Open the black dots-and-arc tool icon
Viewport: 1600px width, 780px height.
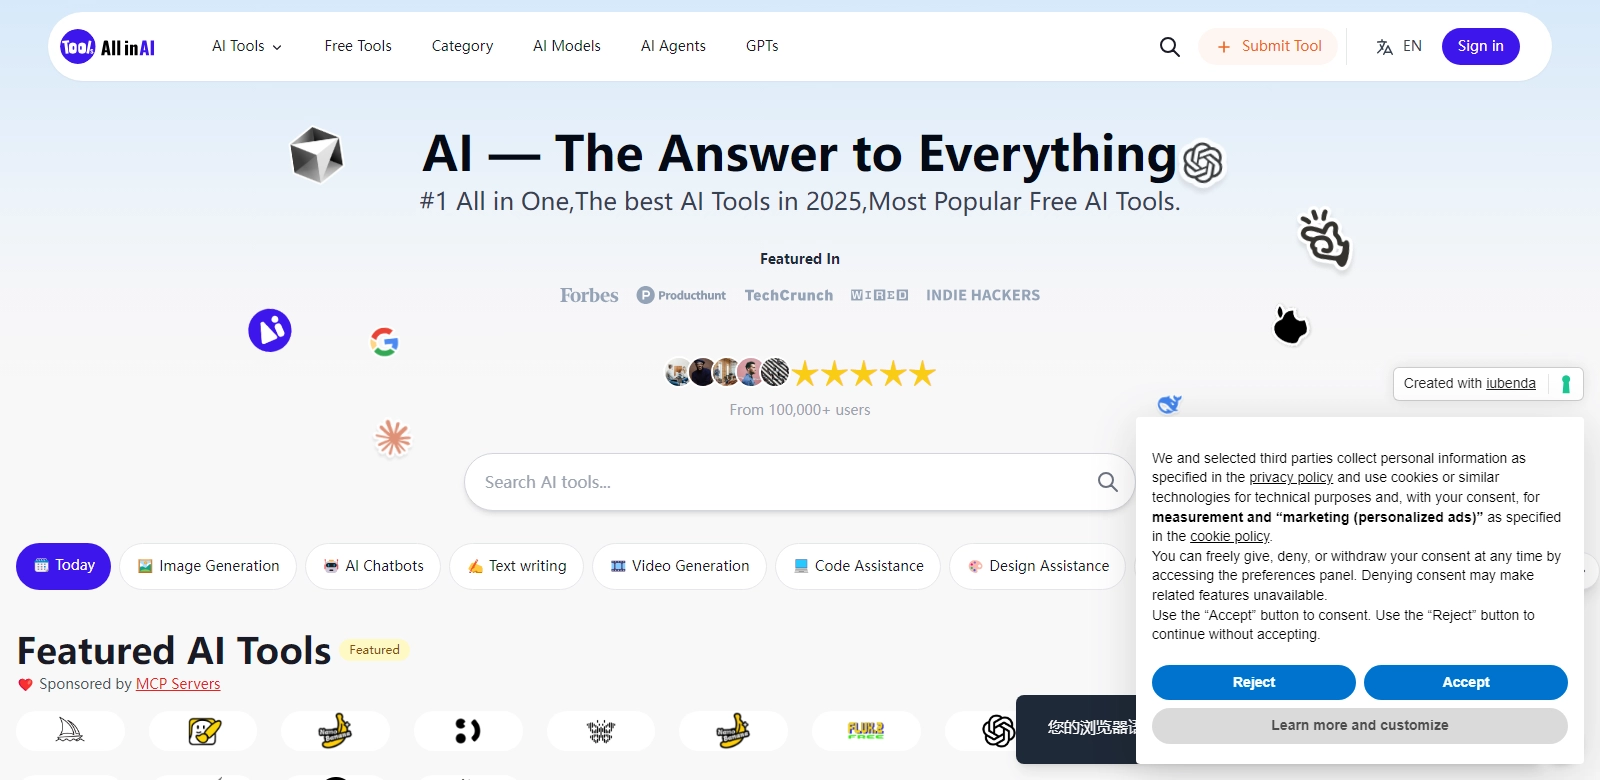pyautogui.click(x=468, y=731)
